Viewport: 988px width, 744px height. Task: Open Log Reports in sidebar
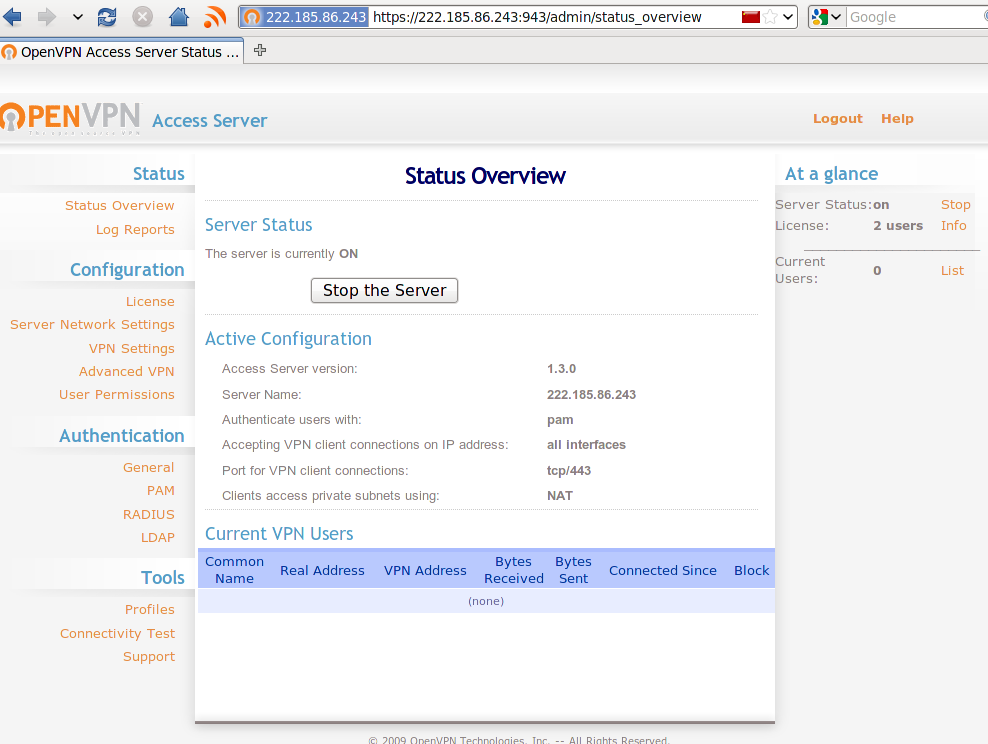click(x=135, y=230)
